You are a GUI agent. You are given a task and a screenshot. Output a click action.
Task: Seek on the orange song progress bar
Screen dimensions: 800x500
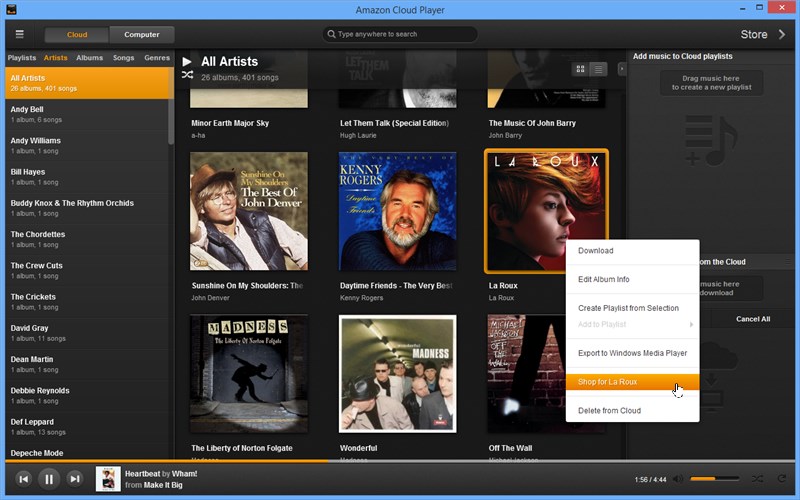166,461
